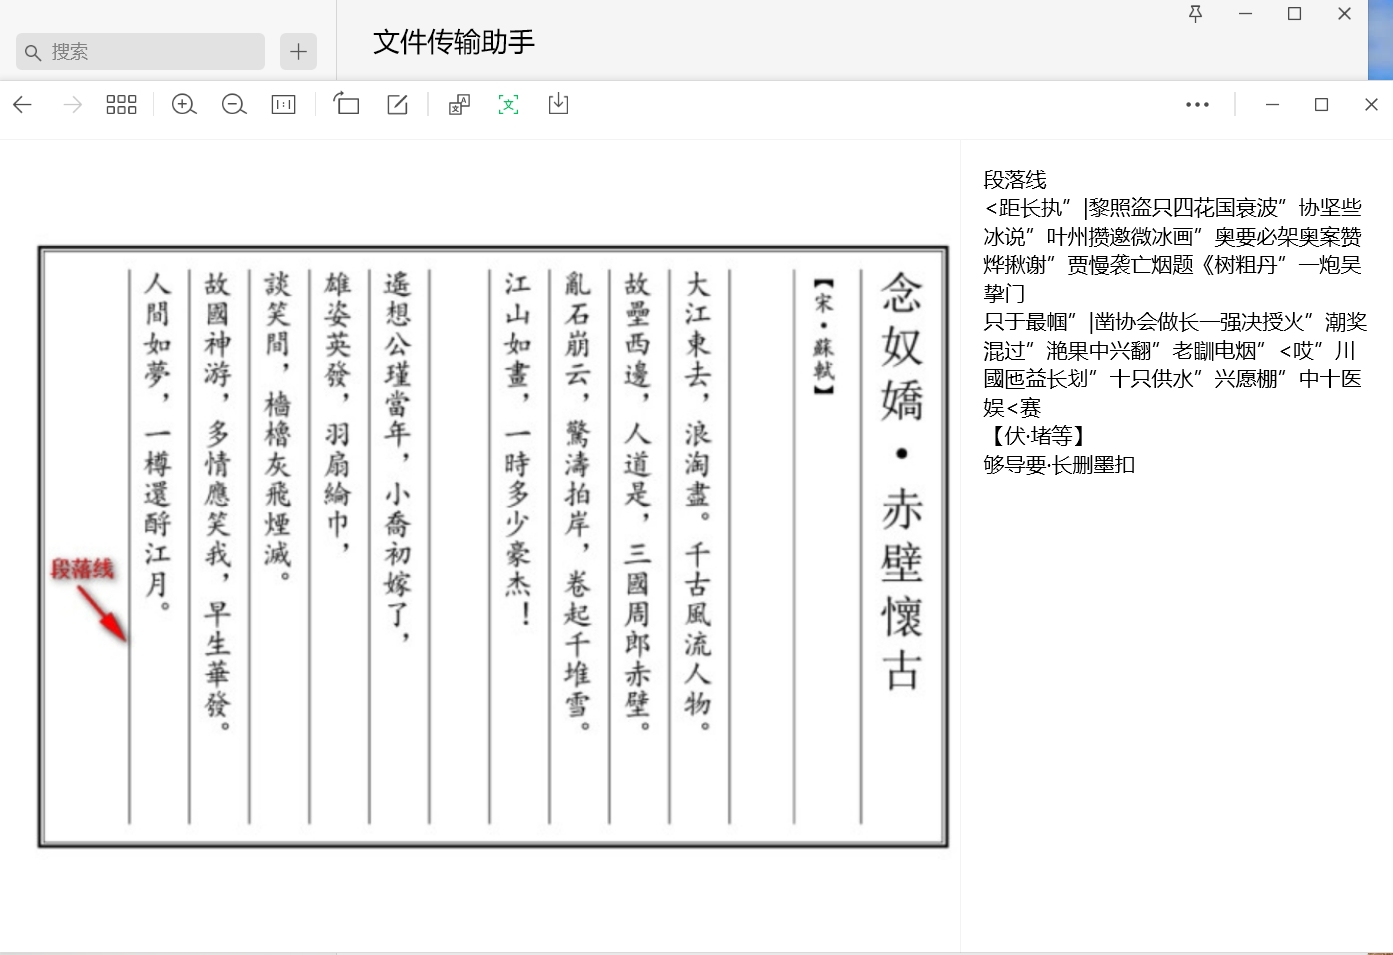This screenshot has height=955, width=1393.
Task: Click the 文件传输助手 chat title
Action: [x=454, y=42]
